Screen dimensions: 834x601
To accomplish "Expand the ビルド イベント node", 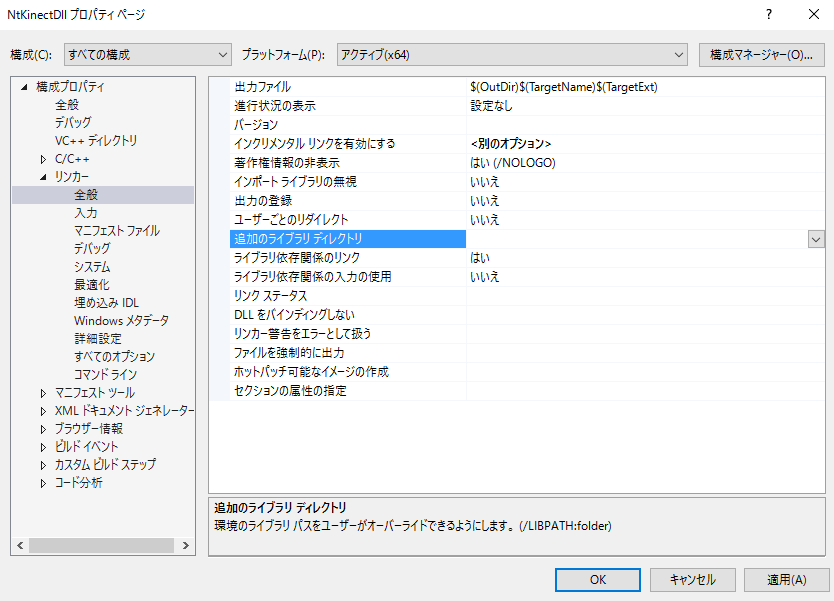I will (x=43, y=447).
